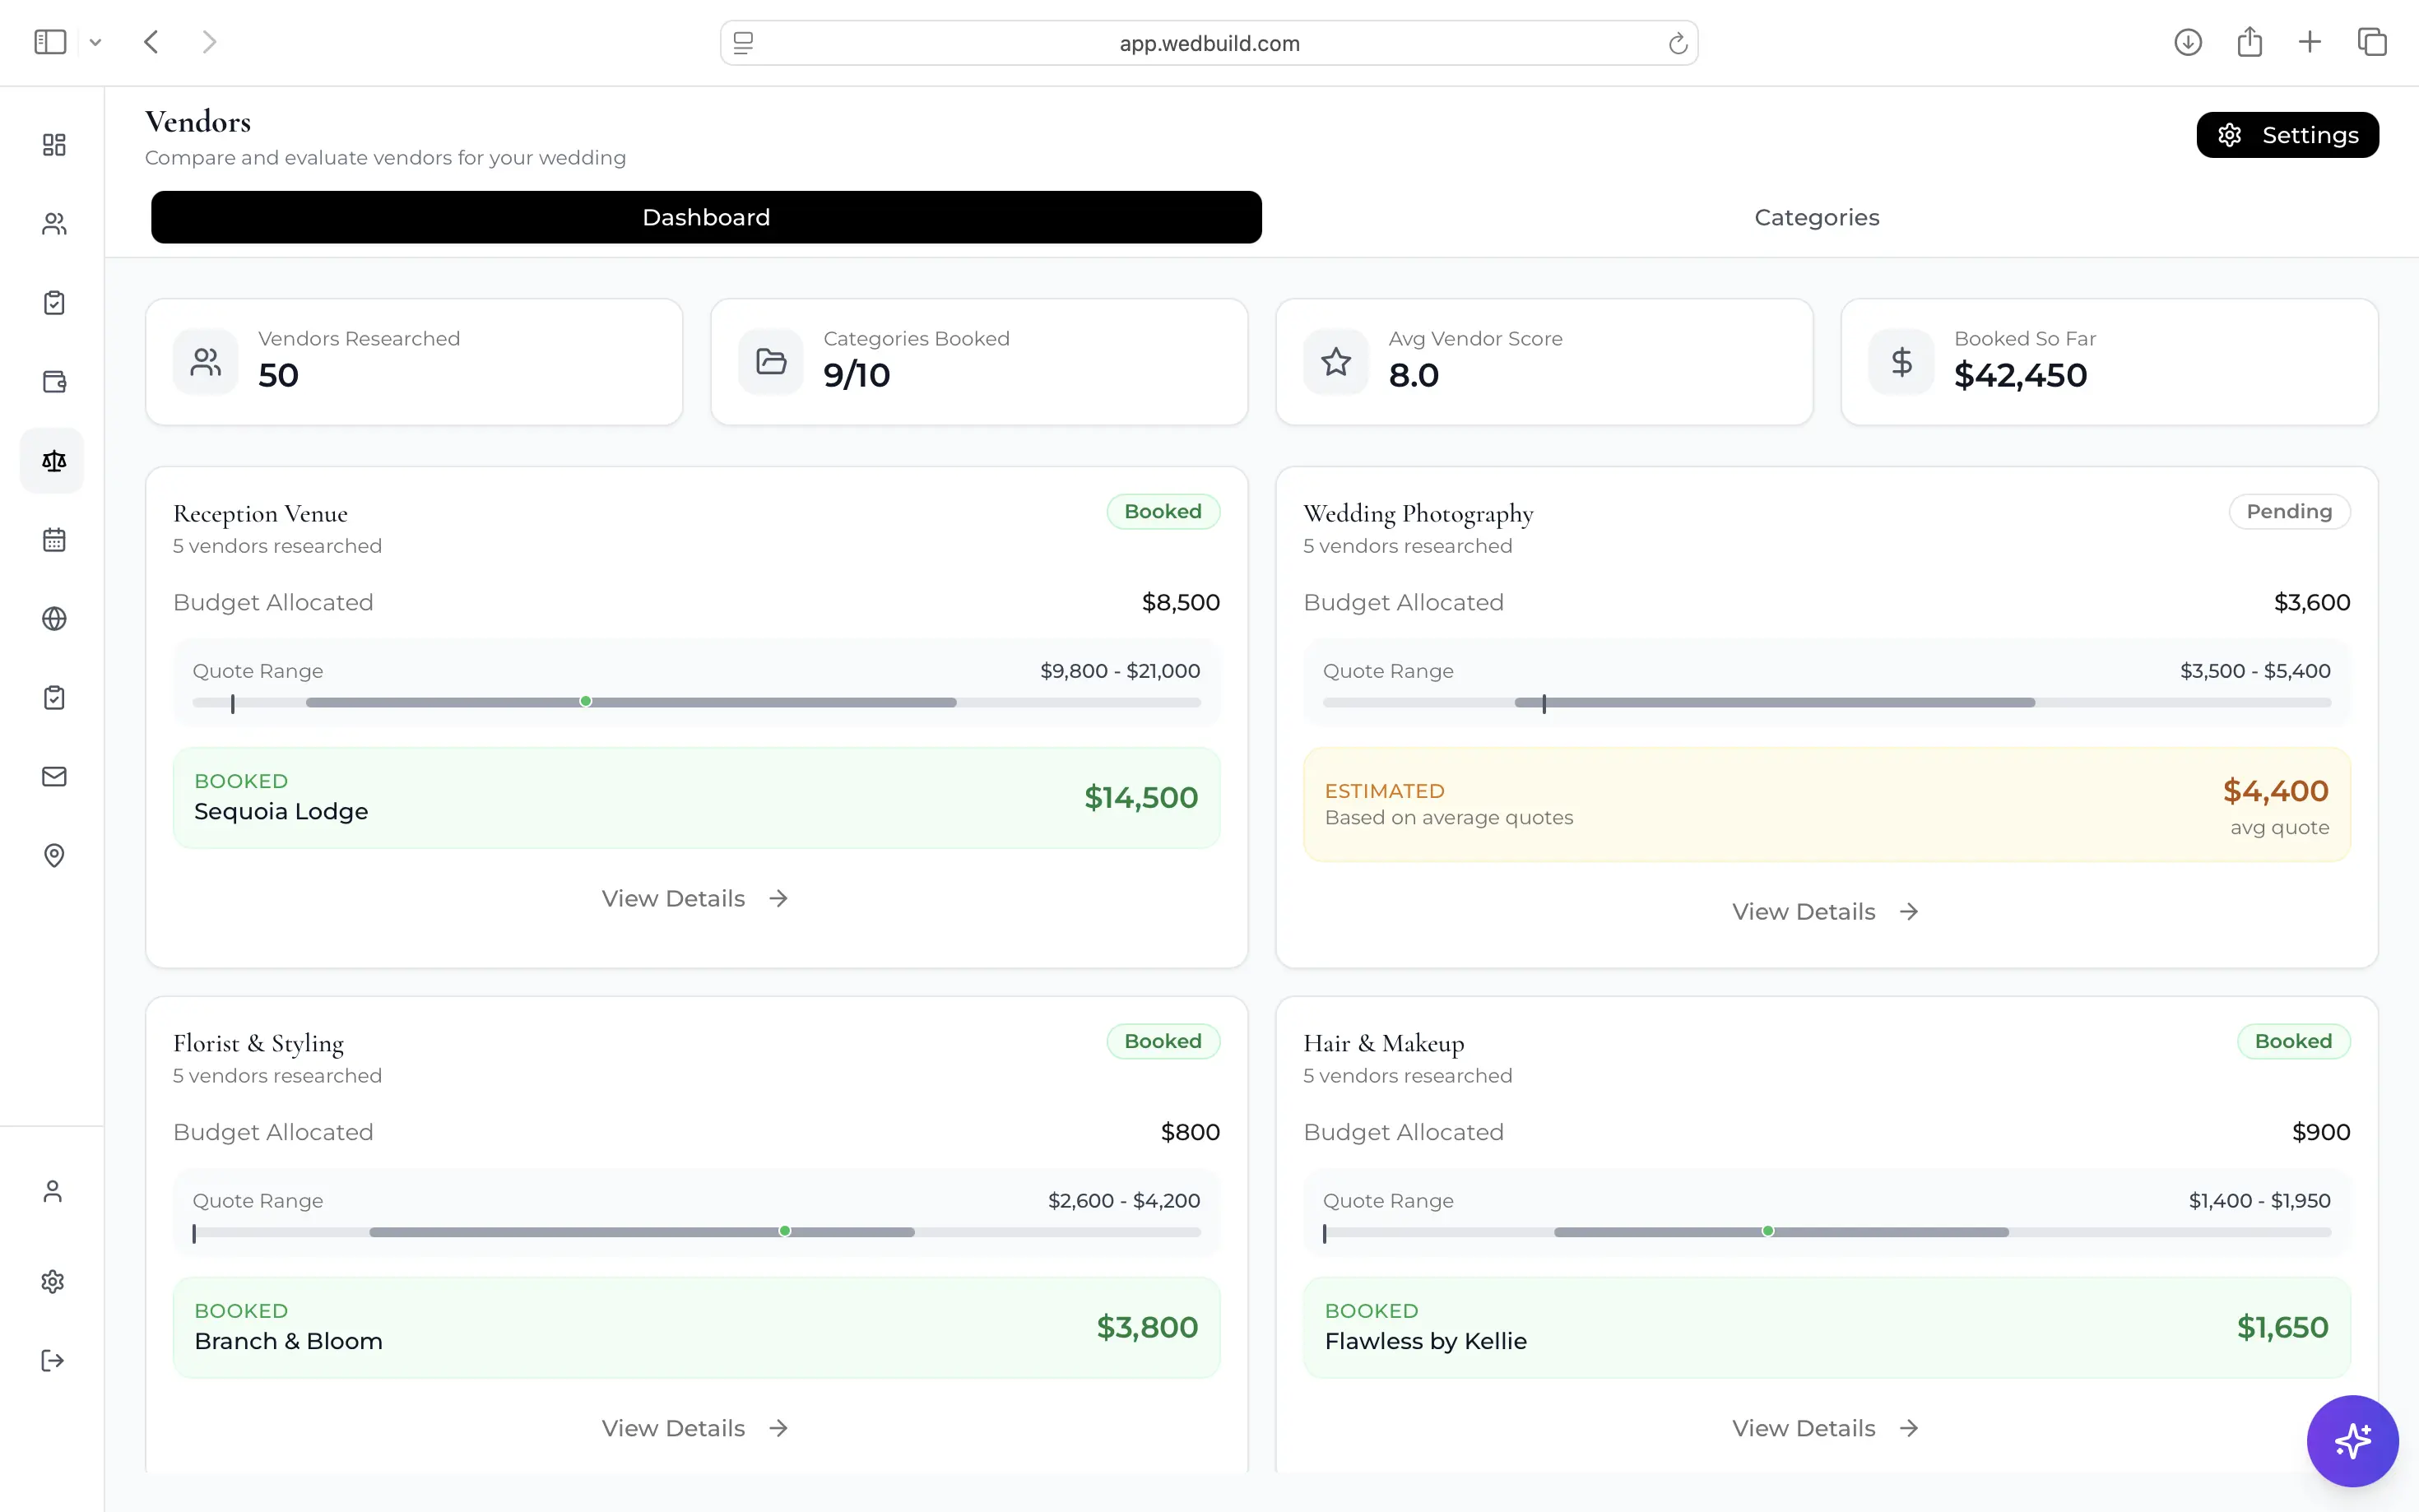Select the scales vendors icon in sidebar
The image size is (2419, 1512).
pos(54,461)
